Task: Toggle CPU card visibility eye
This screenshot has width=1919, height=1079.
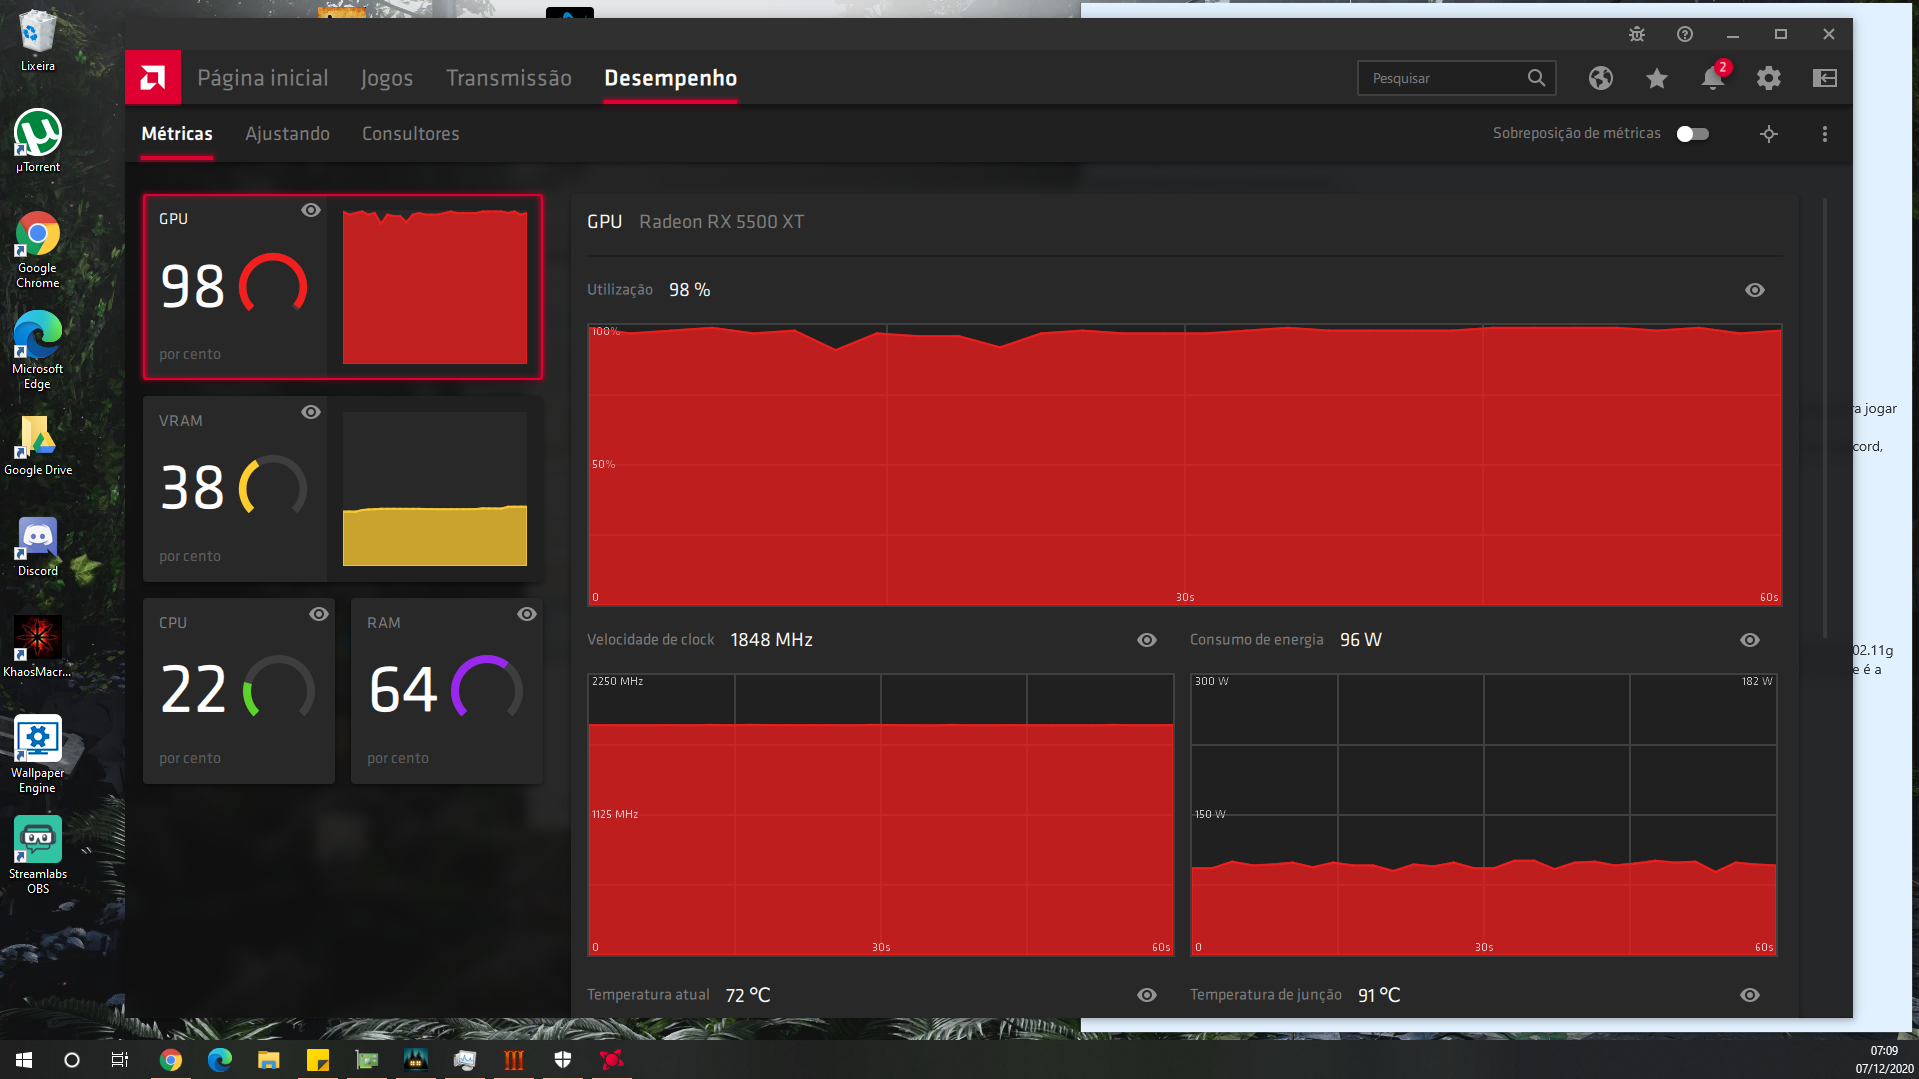Action: 319,614
